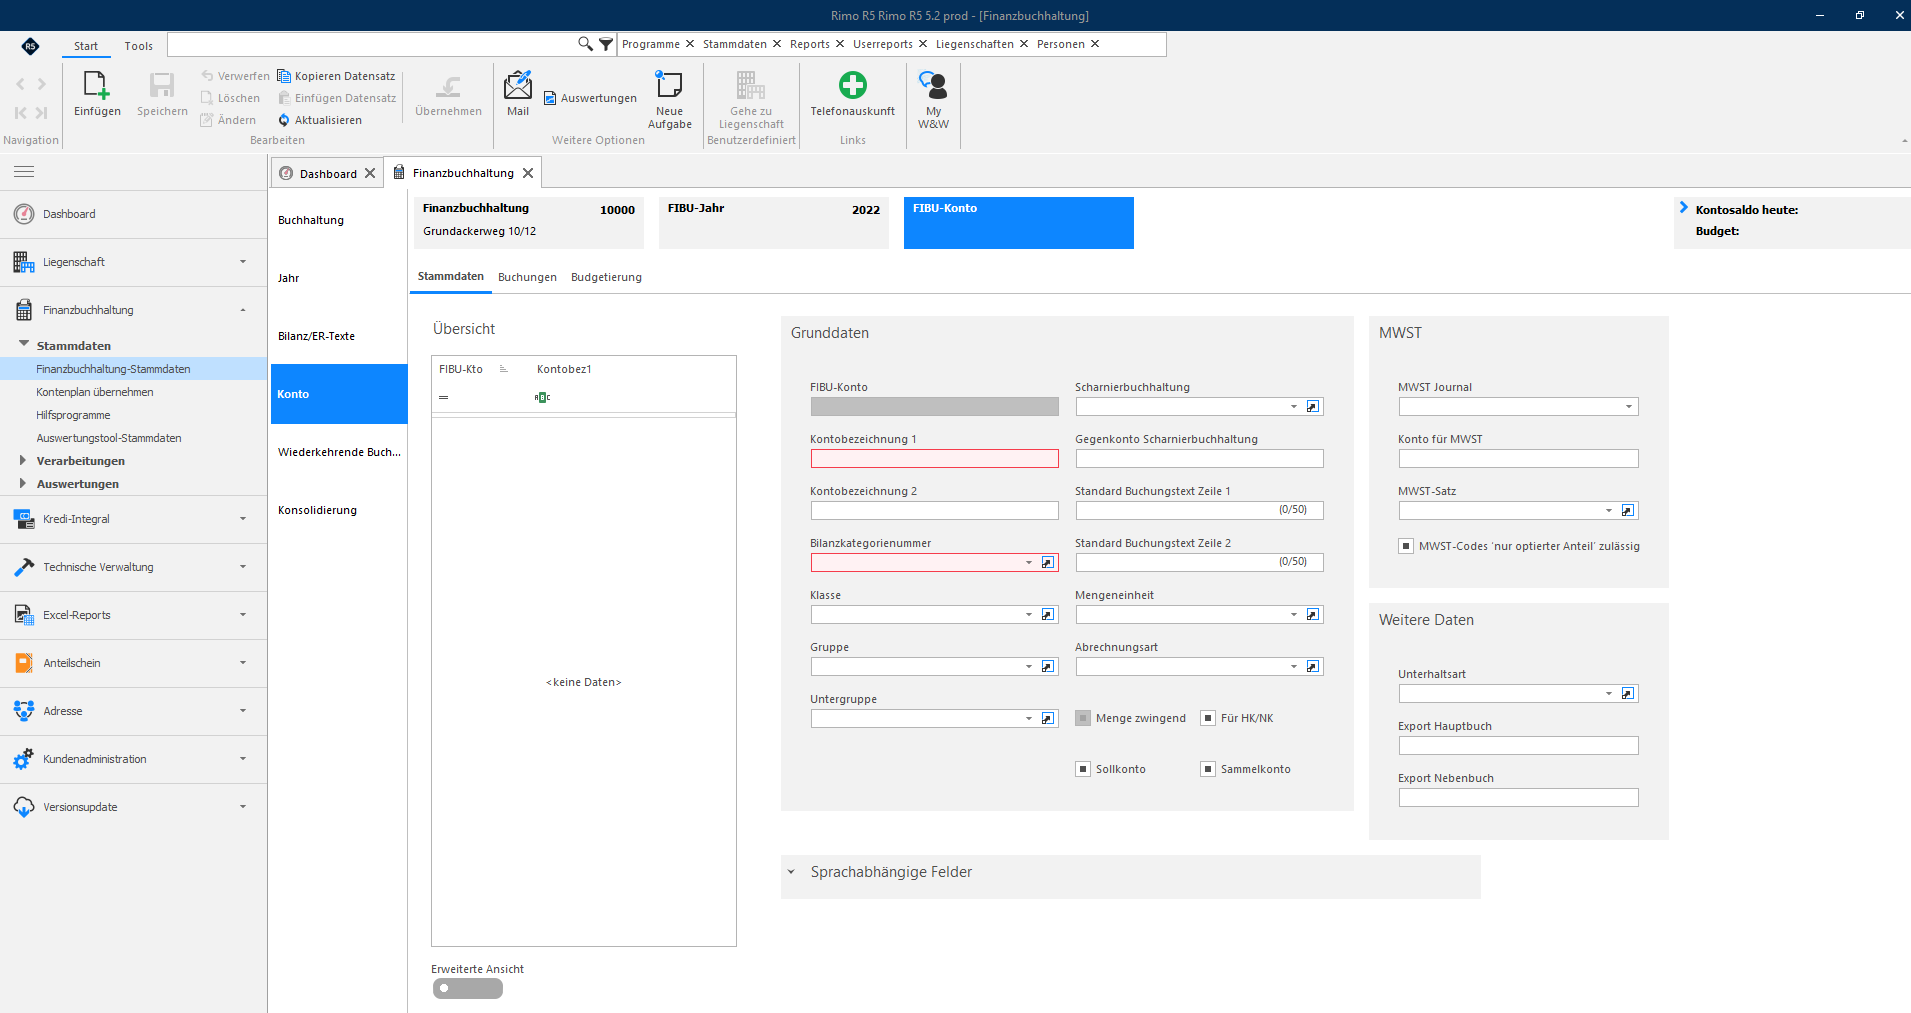The width and height of the screenshot is (1911, 1013).
Task: Expand Verarbeitungen tree node
Action: (22, 461)
